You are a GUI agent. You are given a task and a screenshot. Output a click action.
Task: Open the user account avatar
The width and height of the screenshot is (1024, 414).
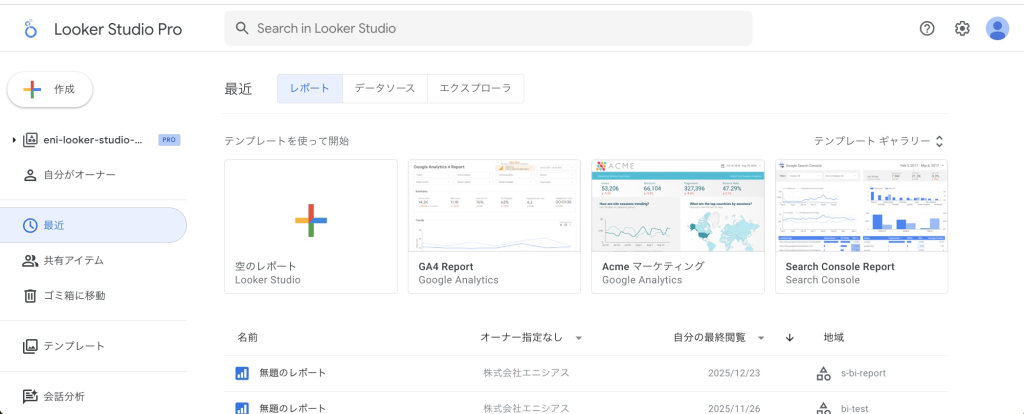click(x=997, y=29)
